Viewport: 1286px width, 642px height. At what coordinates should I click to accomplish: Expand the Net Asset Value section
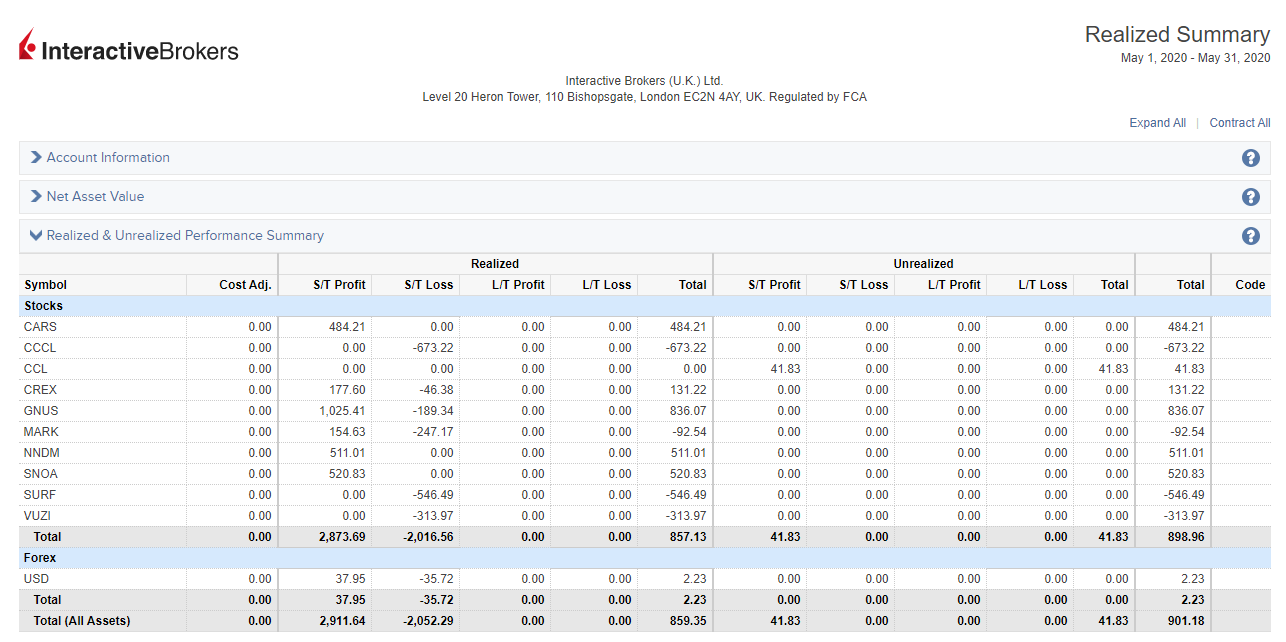[x=95, y=197]
